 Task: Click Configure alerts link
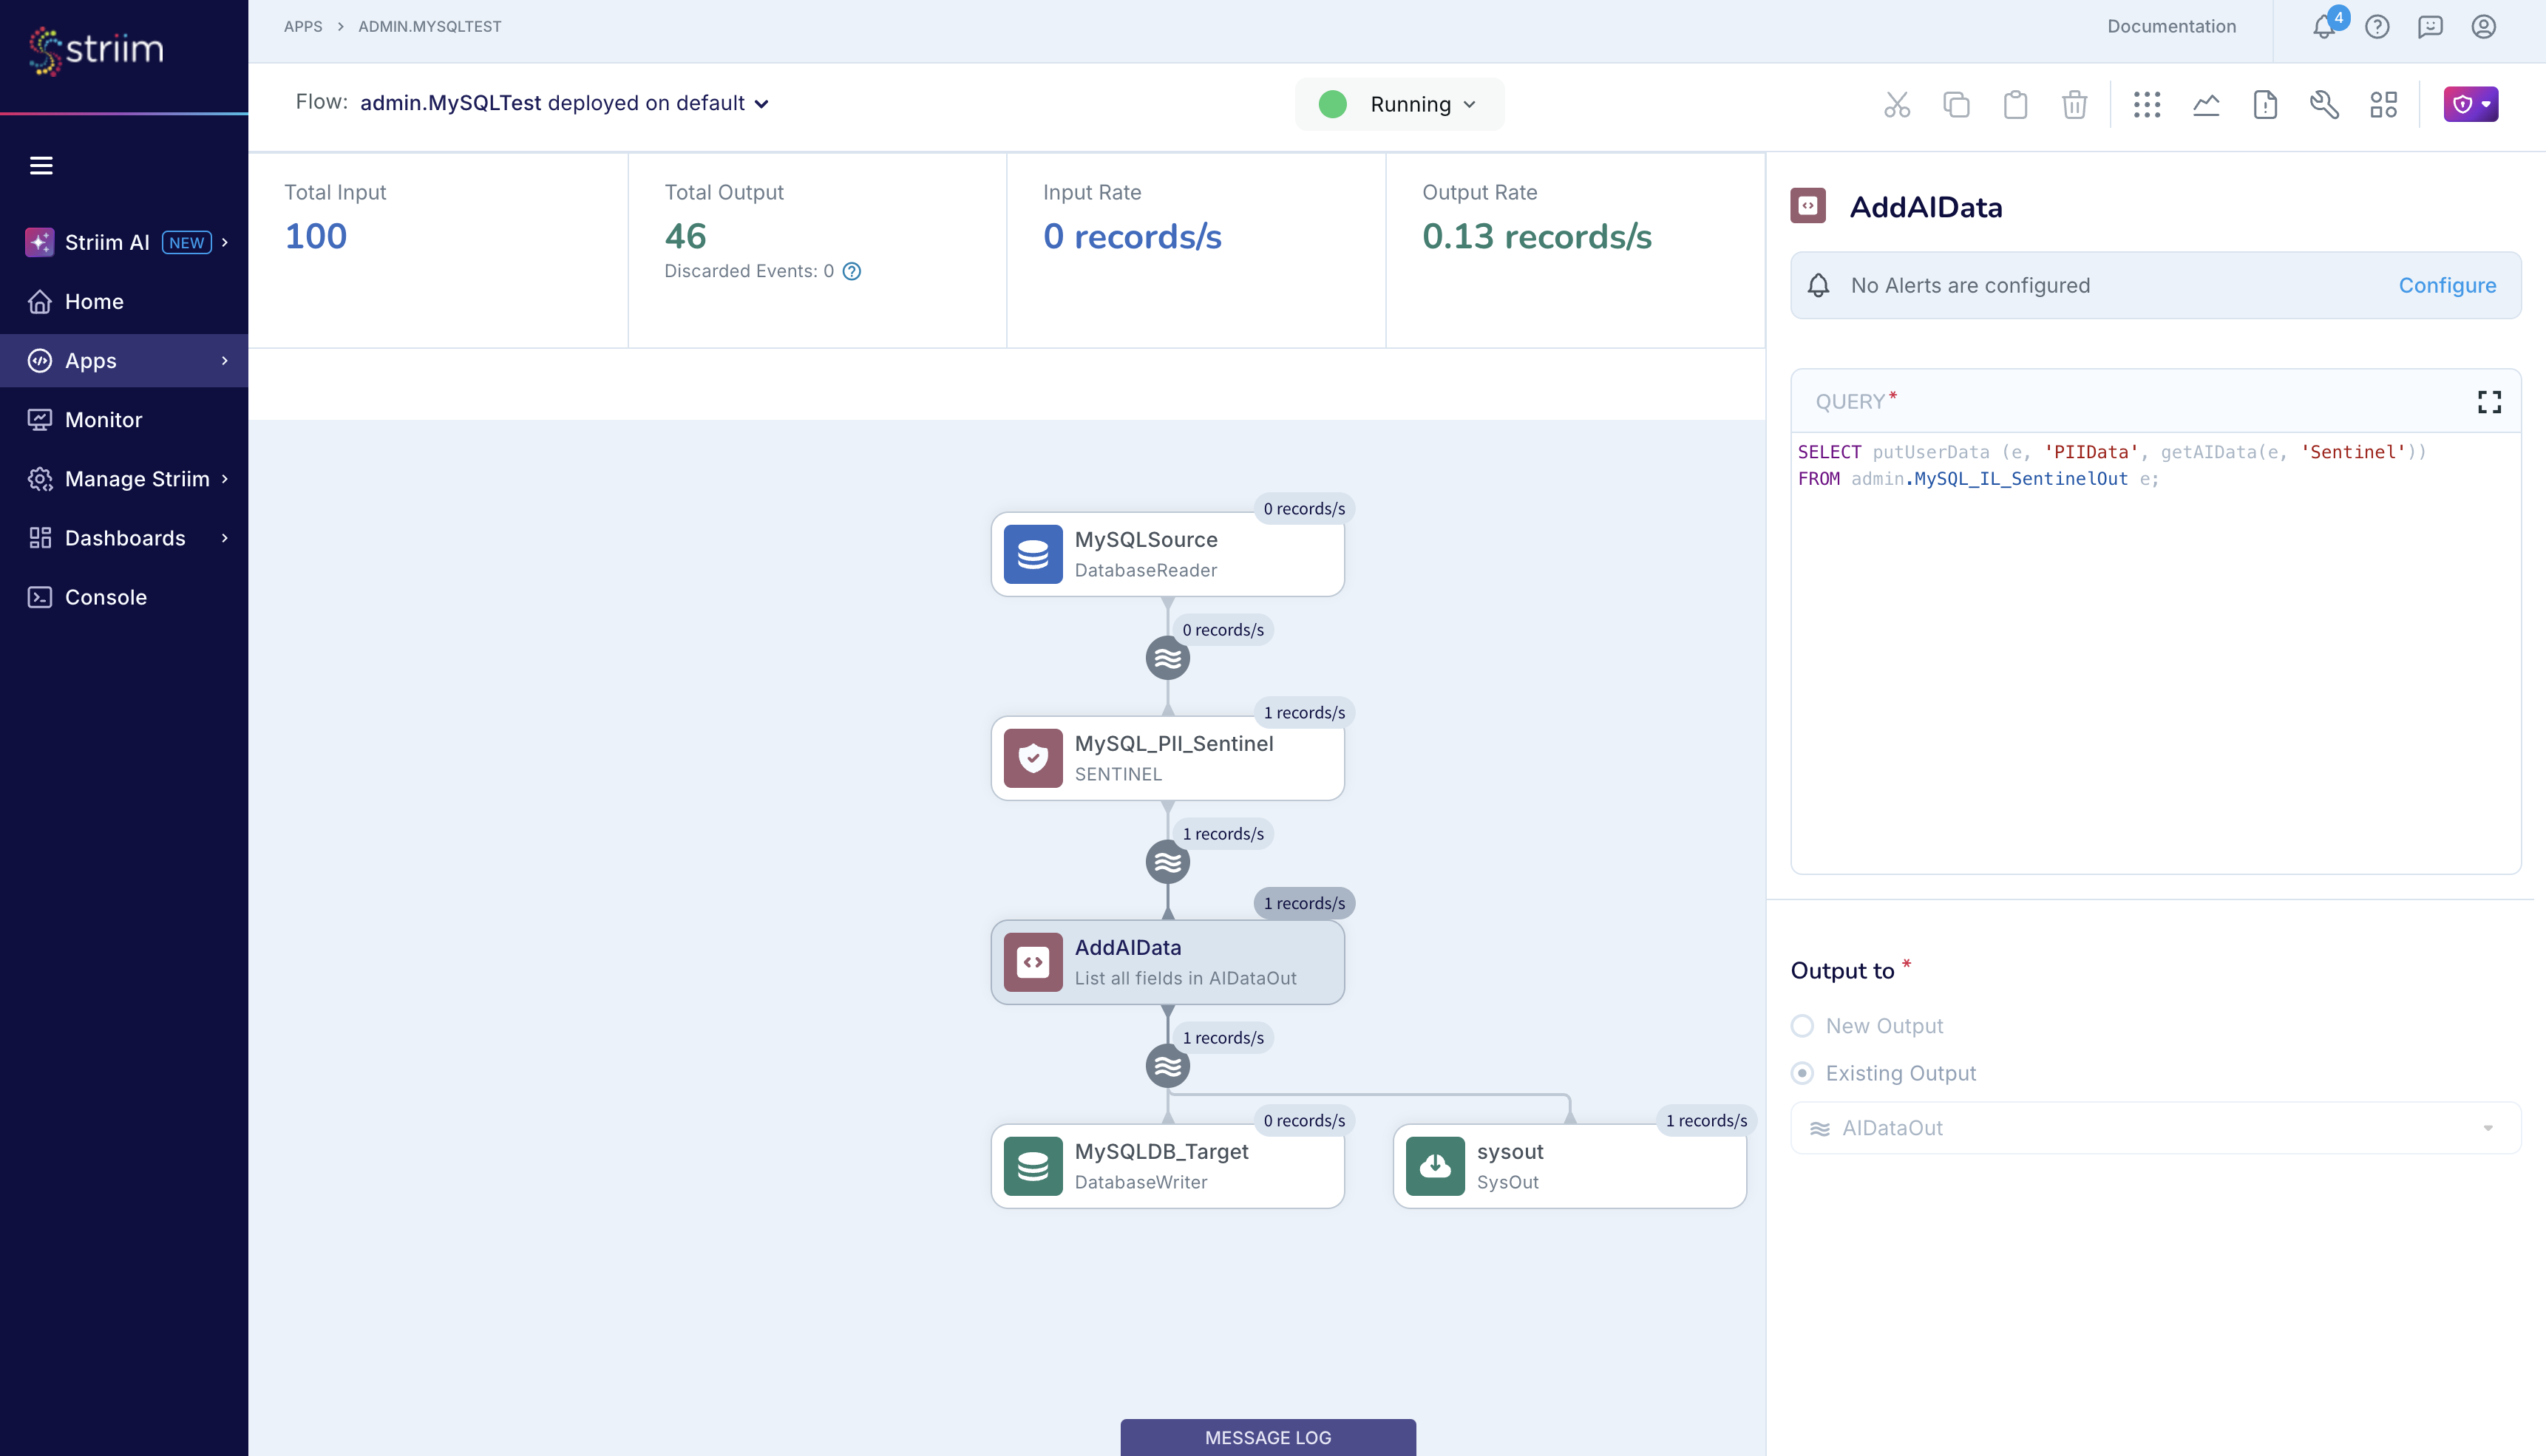[2446, 285]
